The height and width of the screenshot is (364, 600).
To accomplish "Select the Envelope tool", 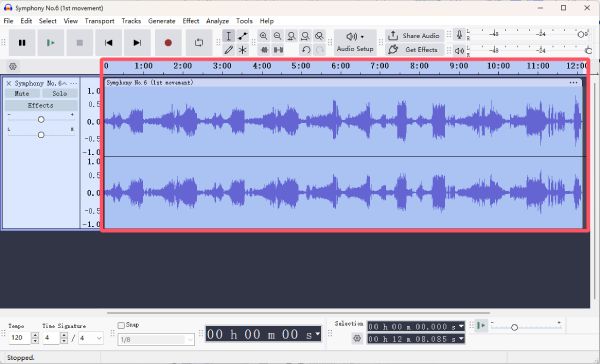I will [x=243, y=36].
